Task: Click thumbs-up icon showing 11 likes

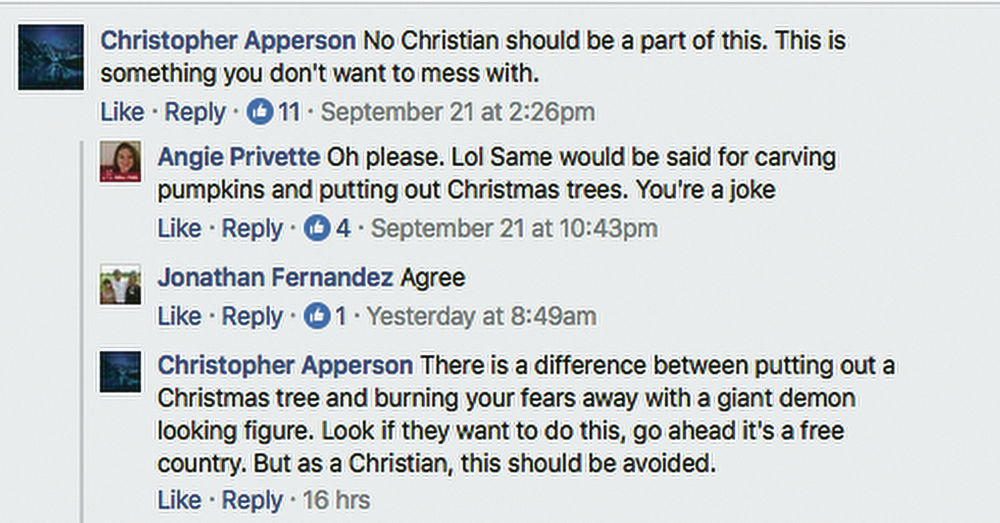Action: tap(260, 112)
